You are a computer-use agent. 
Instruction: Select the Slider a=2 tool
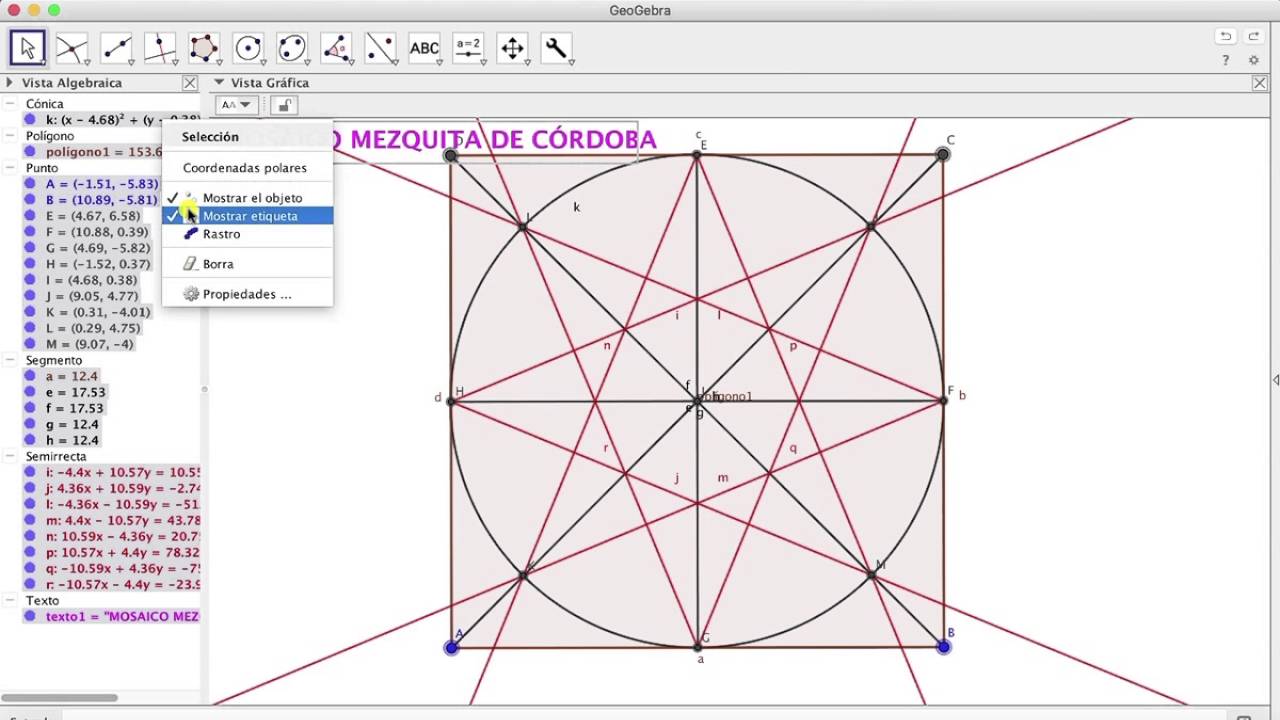468,47
